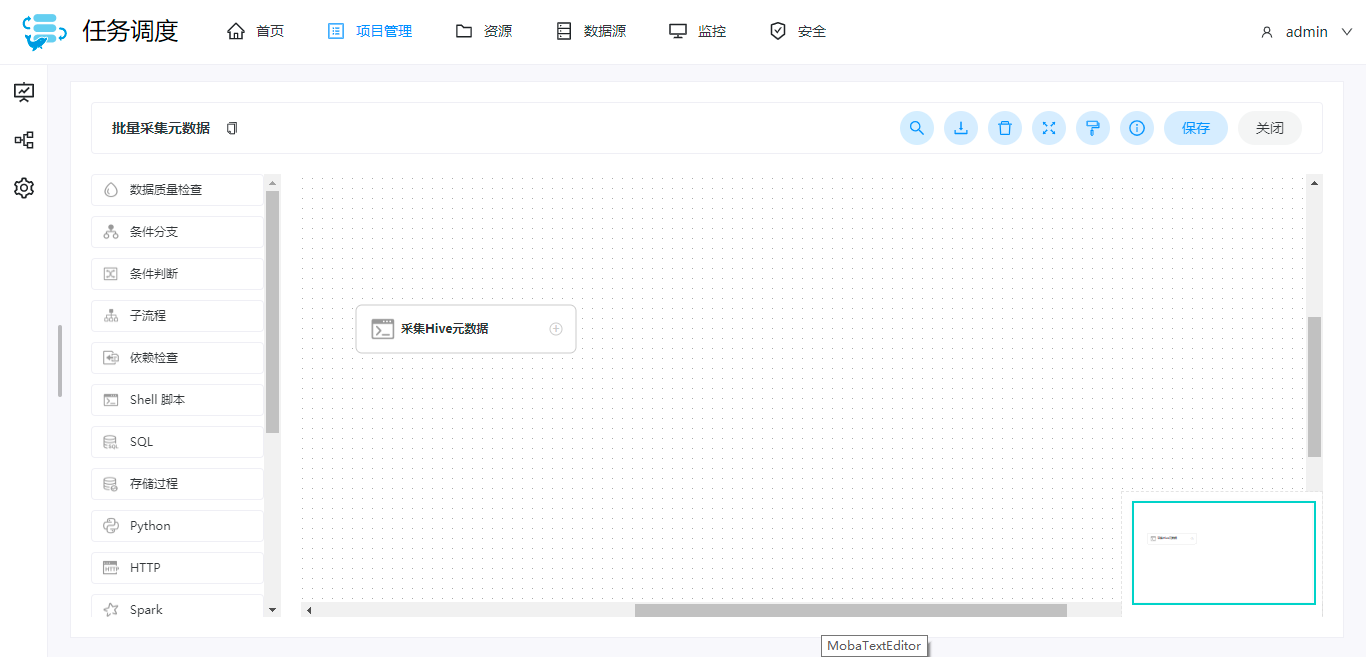Click the workflow relation icon in the sidebar

tap(23, 139)
